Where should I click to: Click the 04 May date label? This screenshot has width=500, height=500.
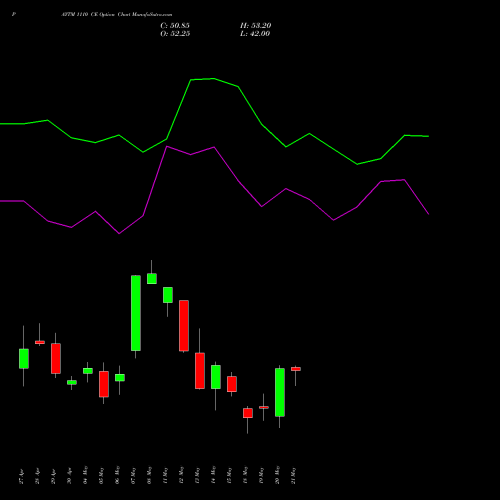pyautogui.click(x=86, y=475)
